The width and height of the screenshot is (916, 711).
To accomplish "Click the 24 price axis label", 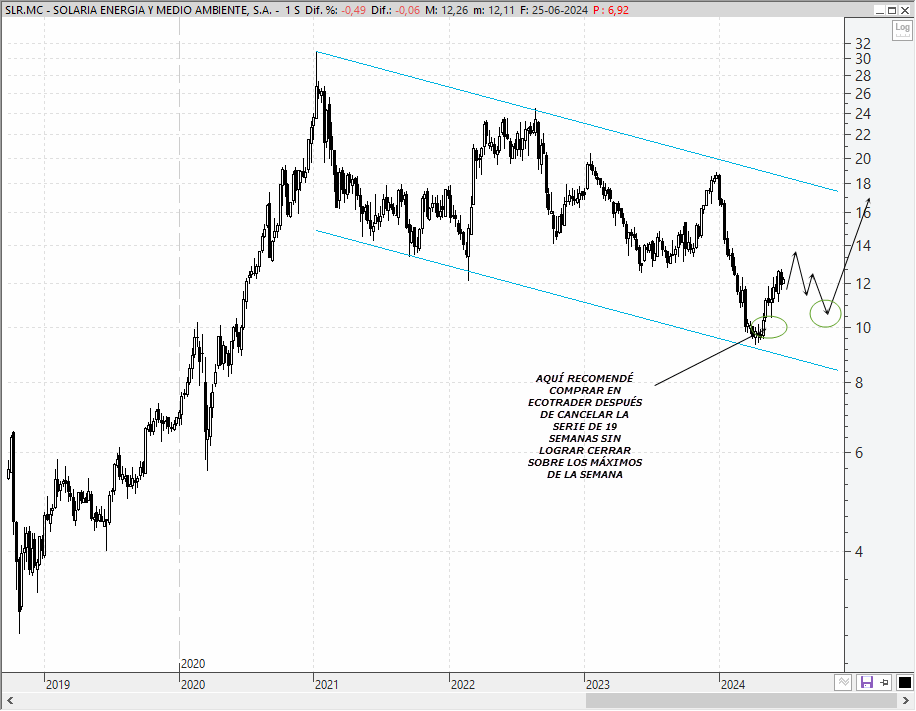I will pyautogui.click(x=863, y=114).
